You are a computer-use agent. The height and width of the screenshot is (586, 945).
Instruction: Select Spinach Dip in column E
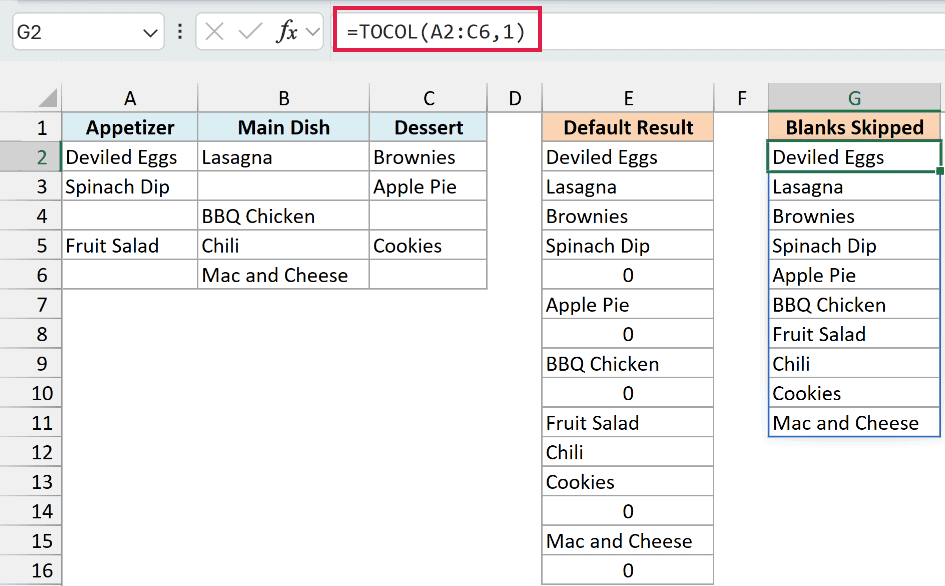628,245
